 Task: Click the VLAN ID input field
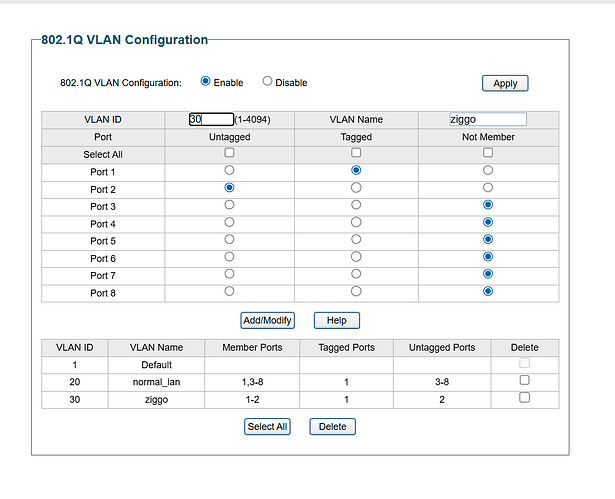(211, 119)
